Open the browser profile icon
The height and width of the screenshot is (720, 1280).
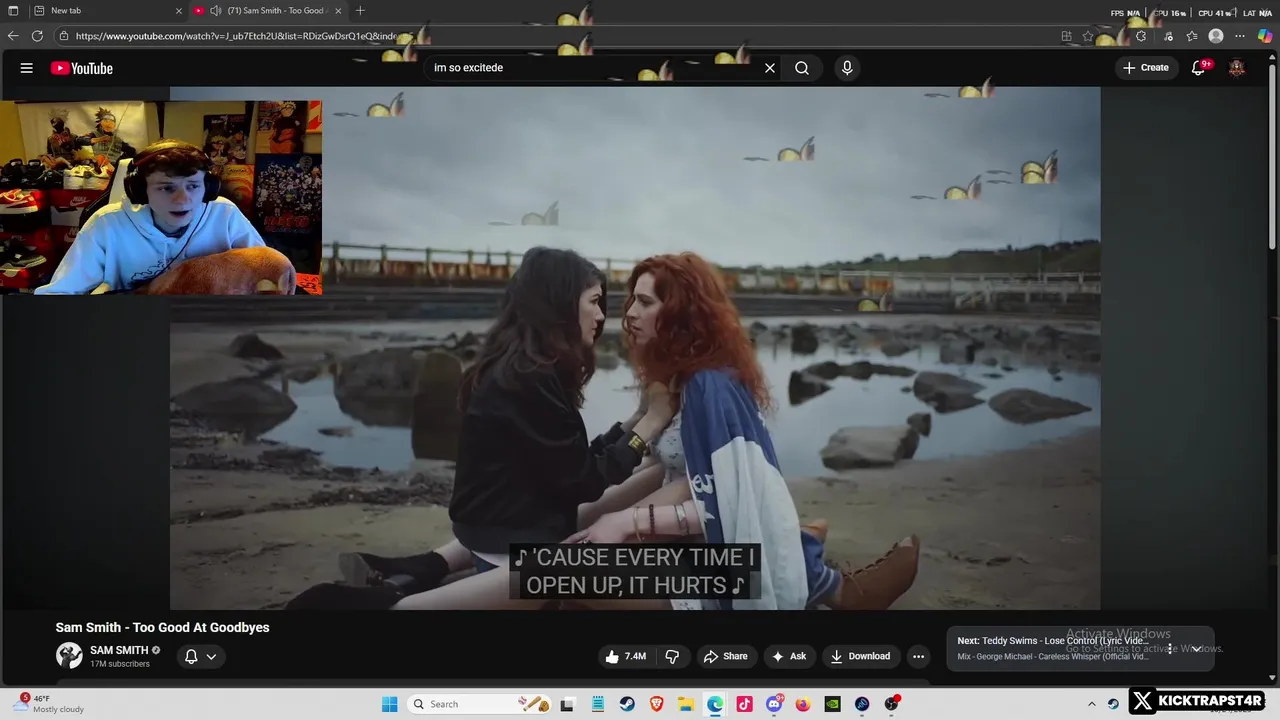(x=1216, y=36)
